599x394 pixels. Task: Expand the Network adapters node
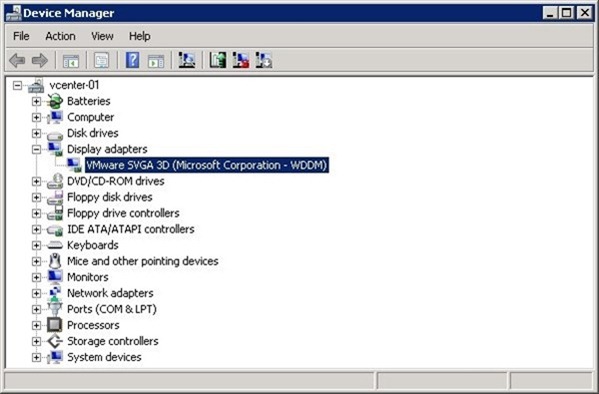pos(36,293)
